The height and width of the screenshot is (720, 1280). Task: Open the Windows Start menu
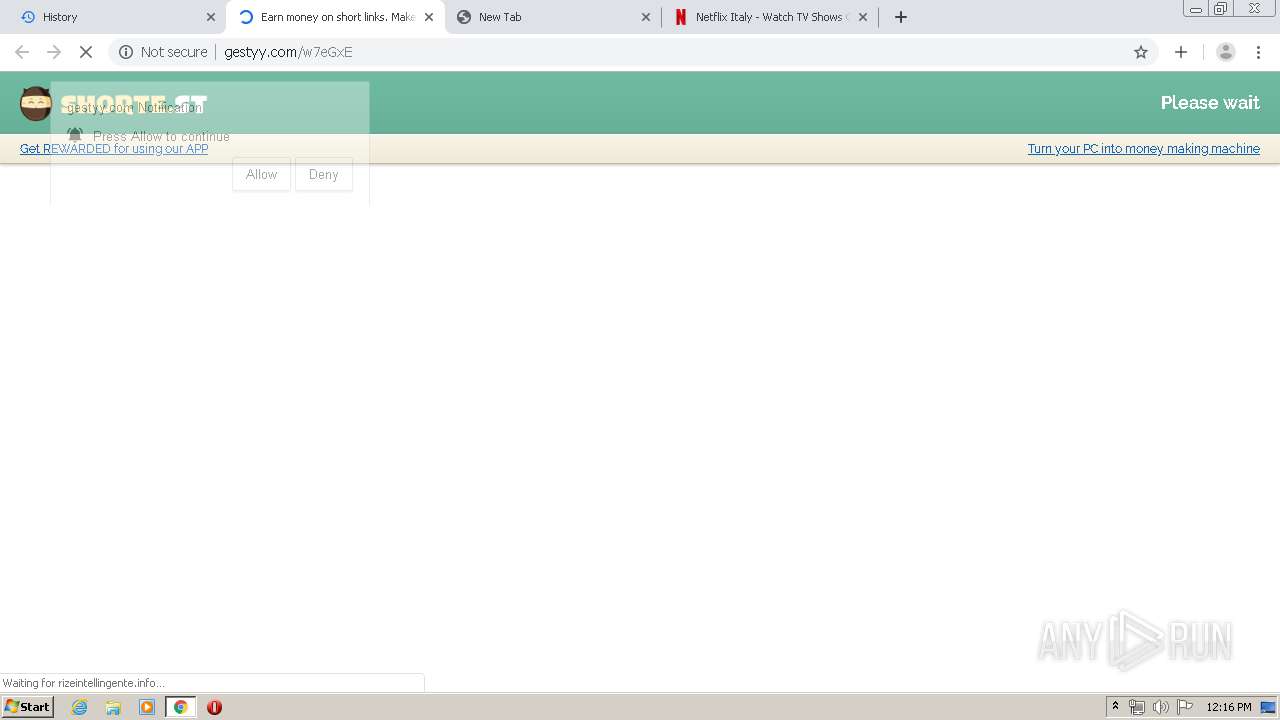pyautogui.click(x=27, y=707)
